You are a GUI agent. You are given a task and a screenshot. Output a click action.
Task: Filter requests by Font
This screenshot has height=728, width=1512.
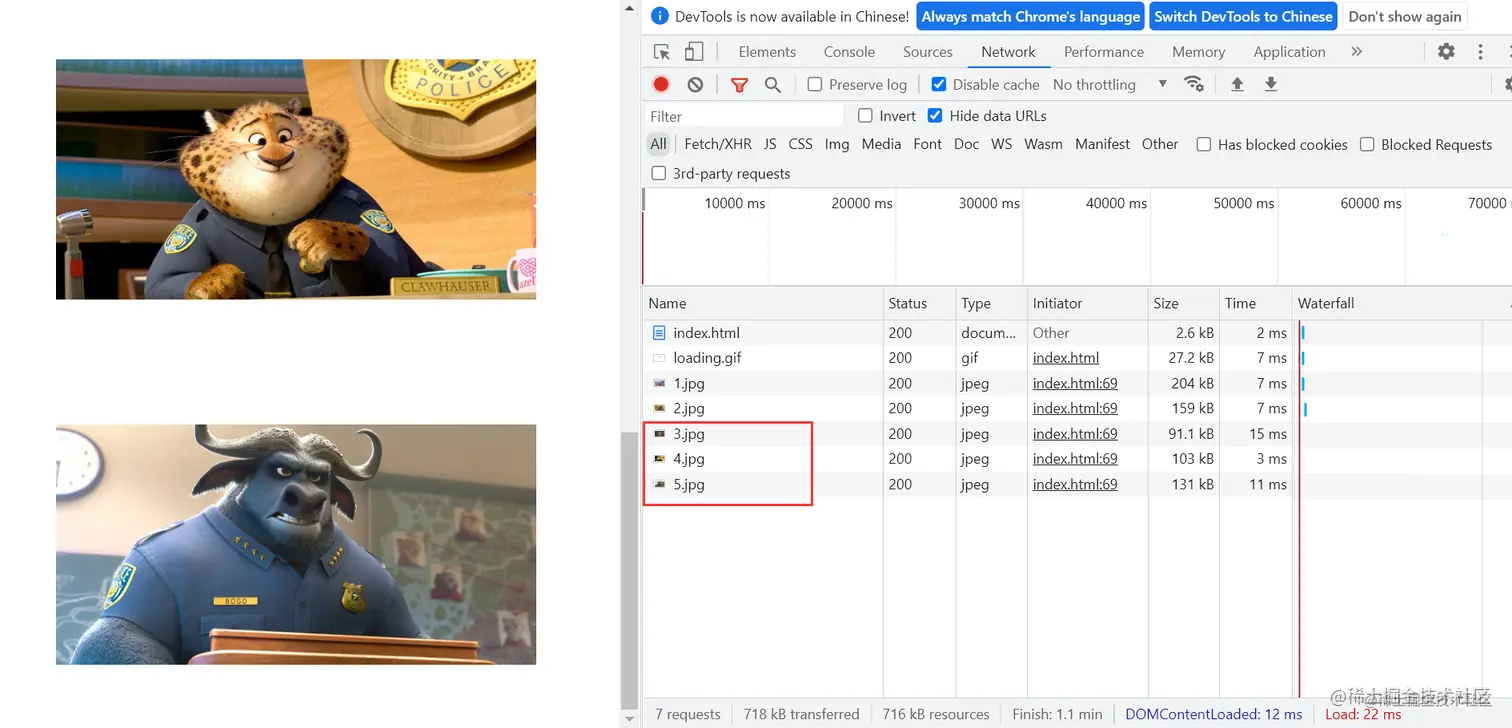[927, 144]
